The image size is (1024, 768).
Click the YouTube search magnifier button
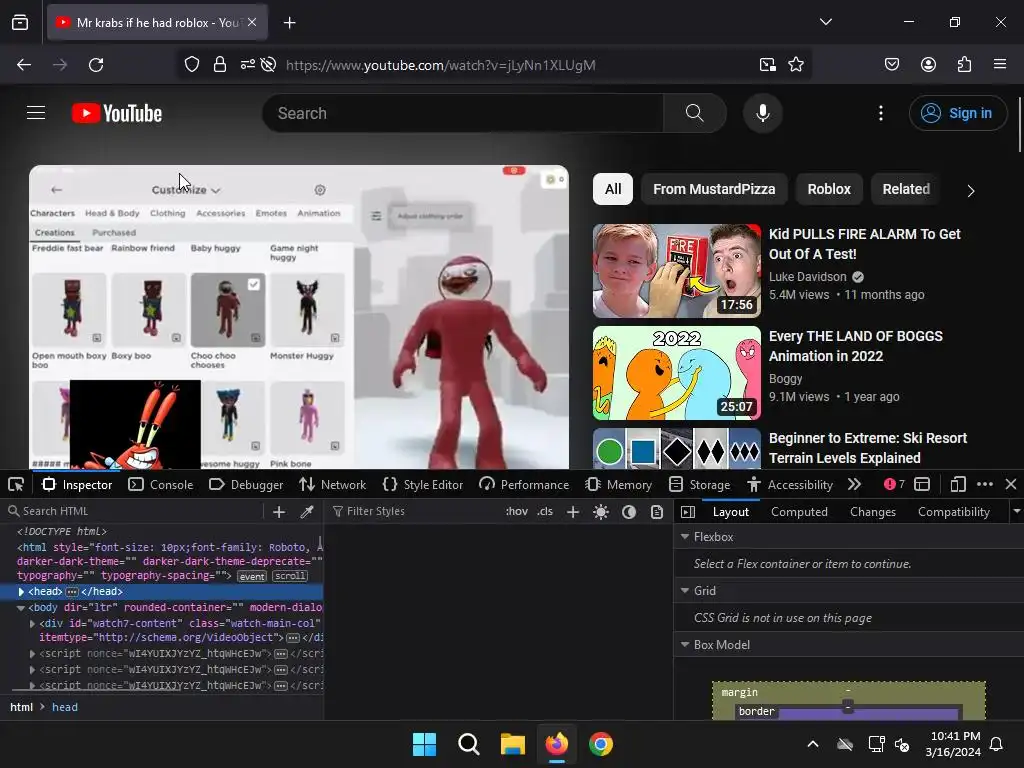click(695, 113)
